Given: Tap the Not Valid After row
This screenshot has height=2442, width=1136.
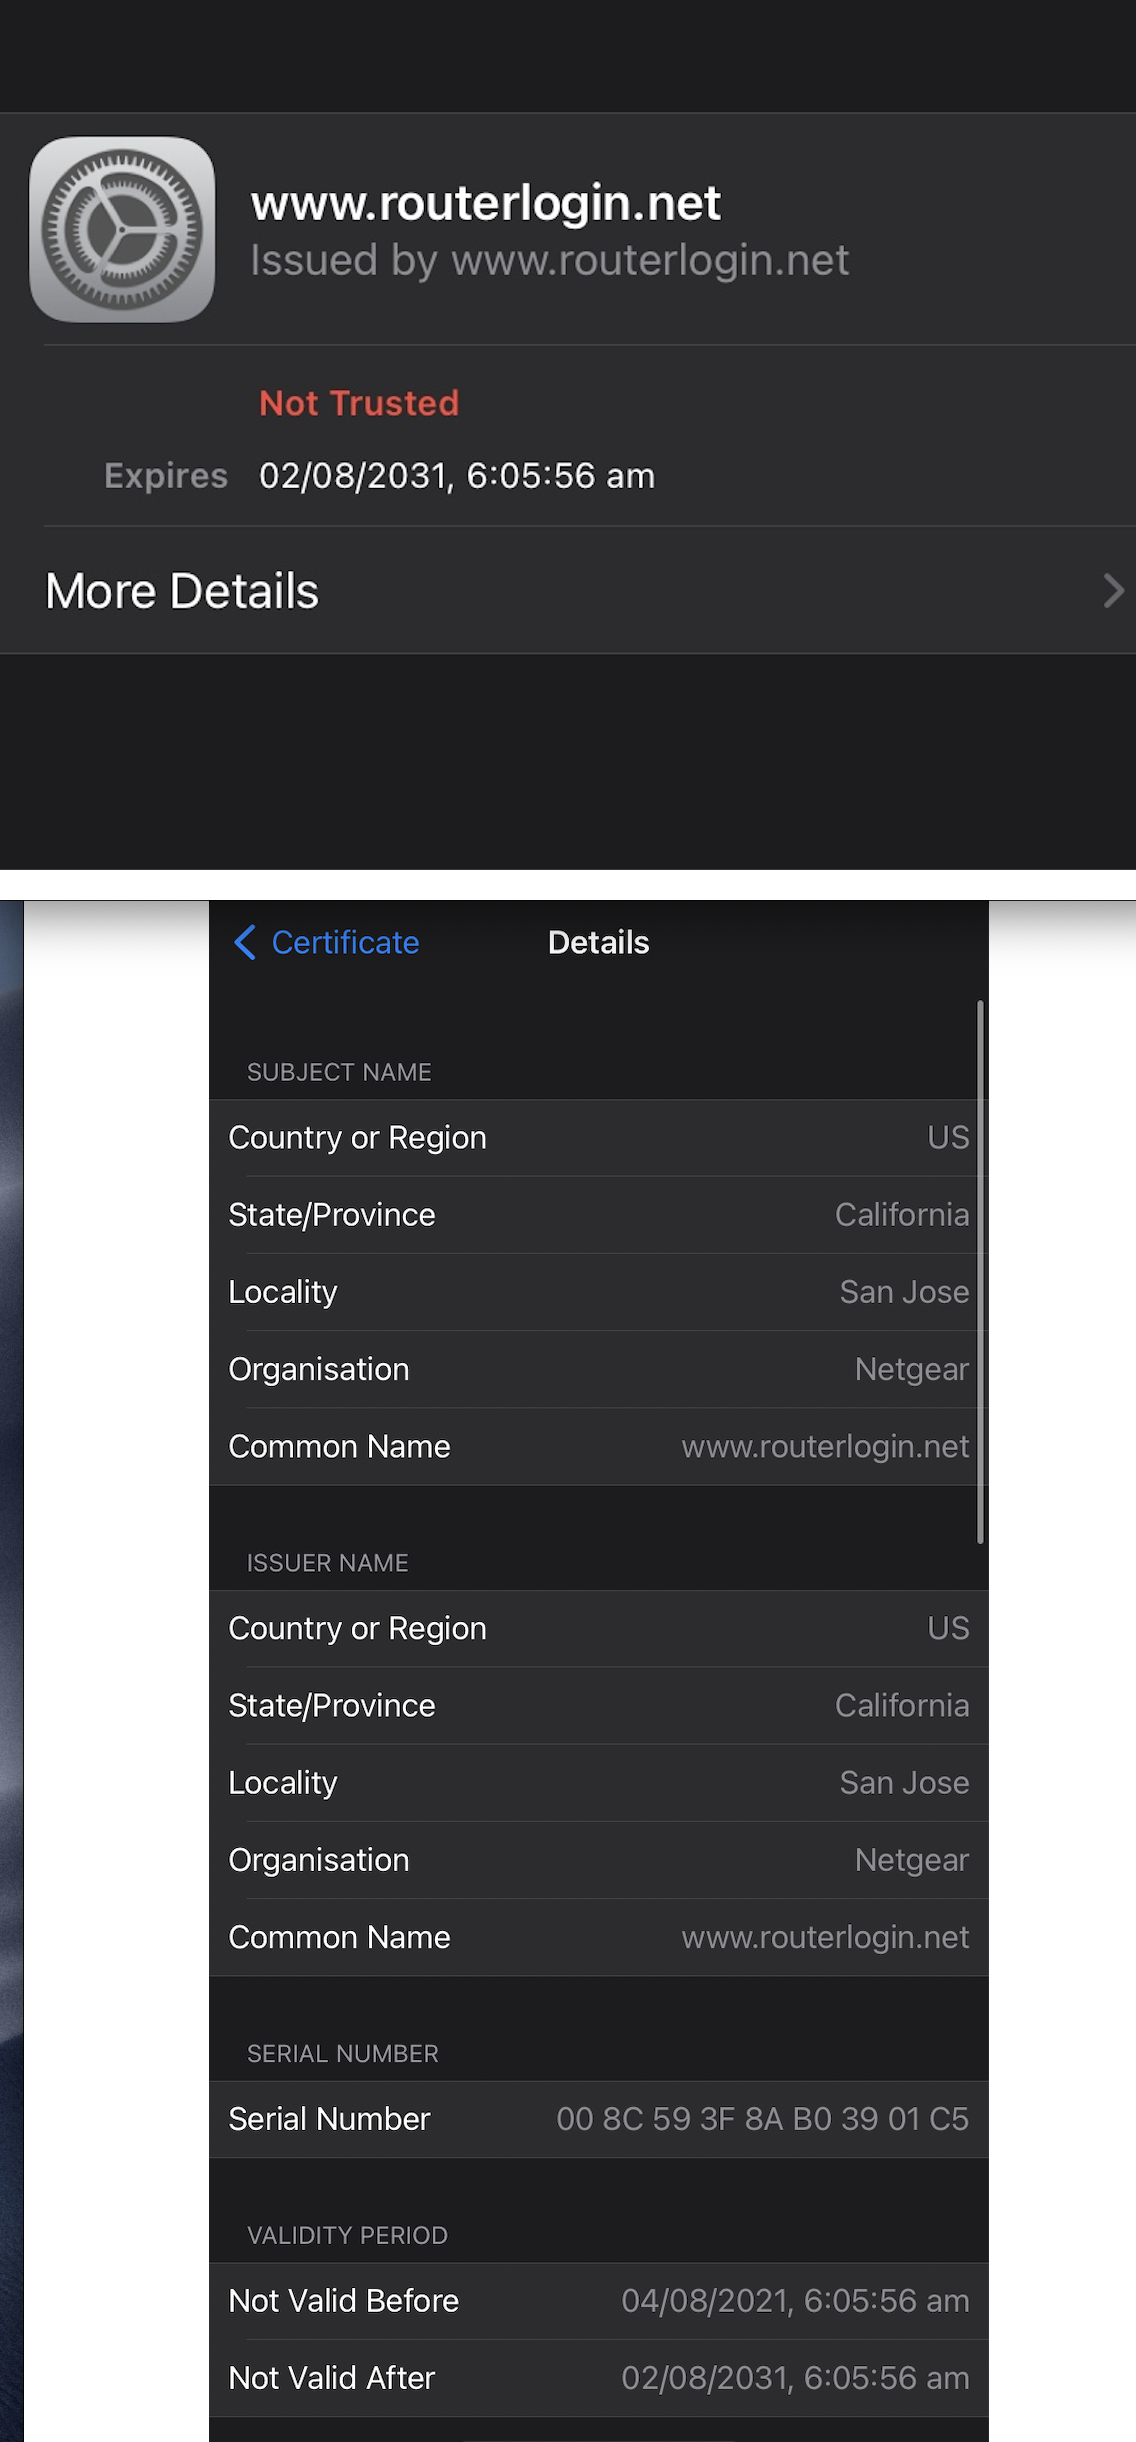Looking at the screenshot, I should 598,2377.
